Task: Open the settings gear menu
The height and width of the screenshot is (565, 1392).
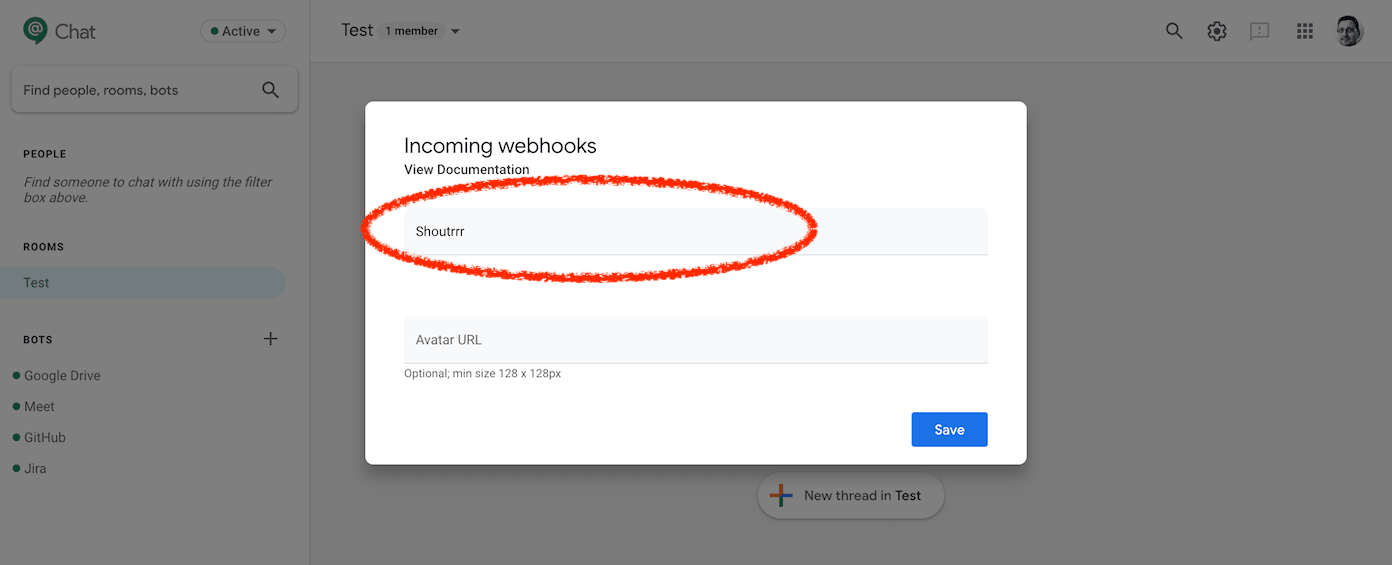Action: point(1216,31)
